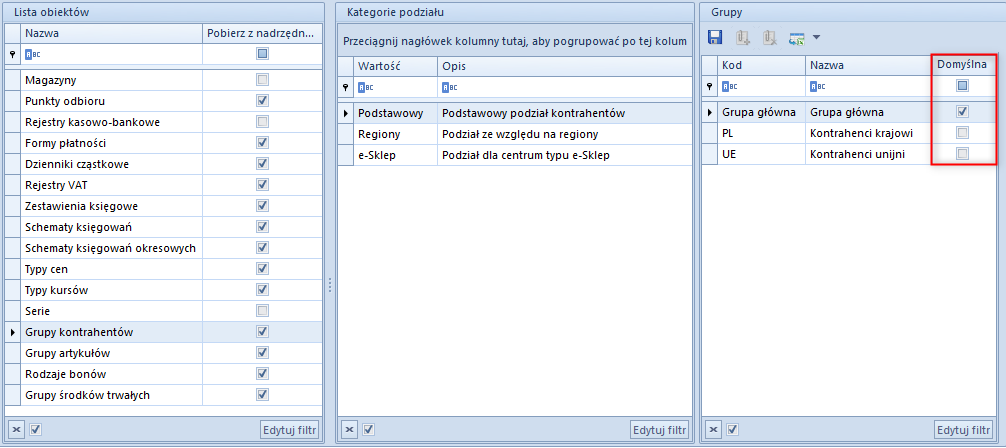Click the attach-add paperclip icon in Grupy
Viewport: 1006px width, 448px height.
tap(743, 38)
